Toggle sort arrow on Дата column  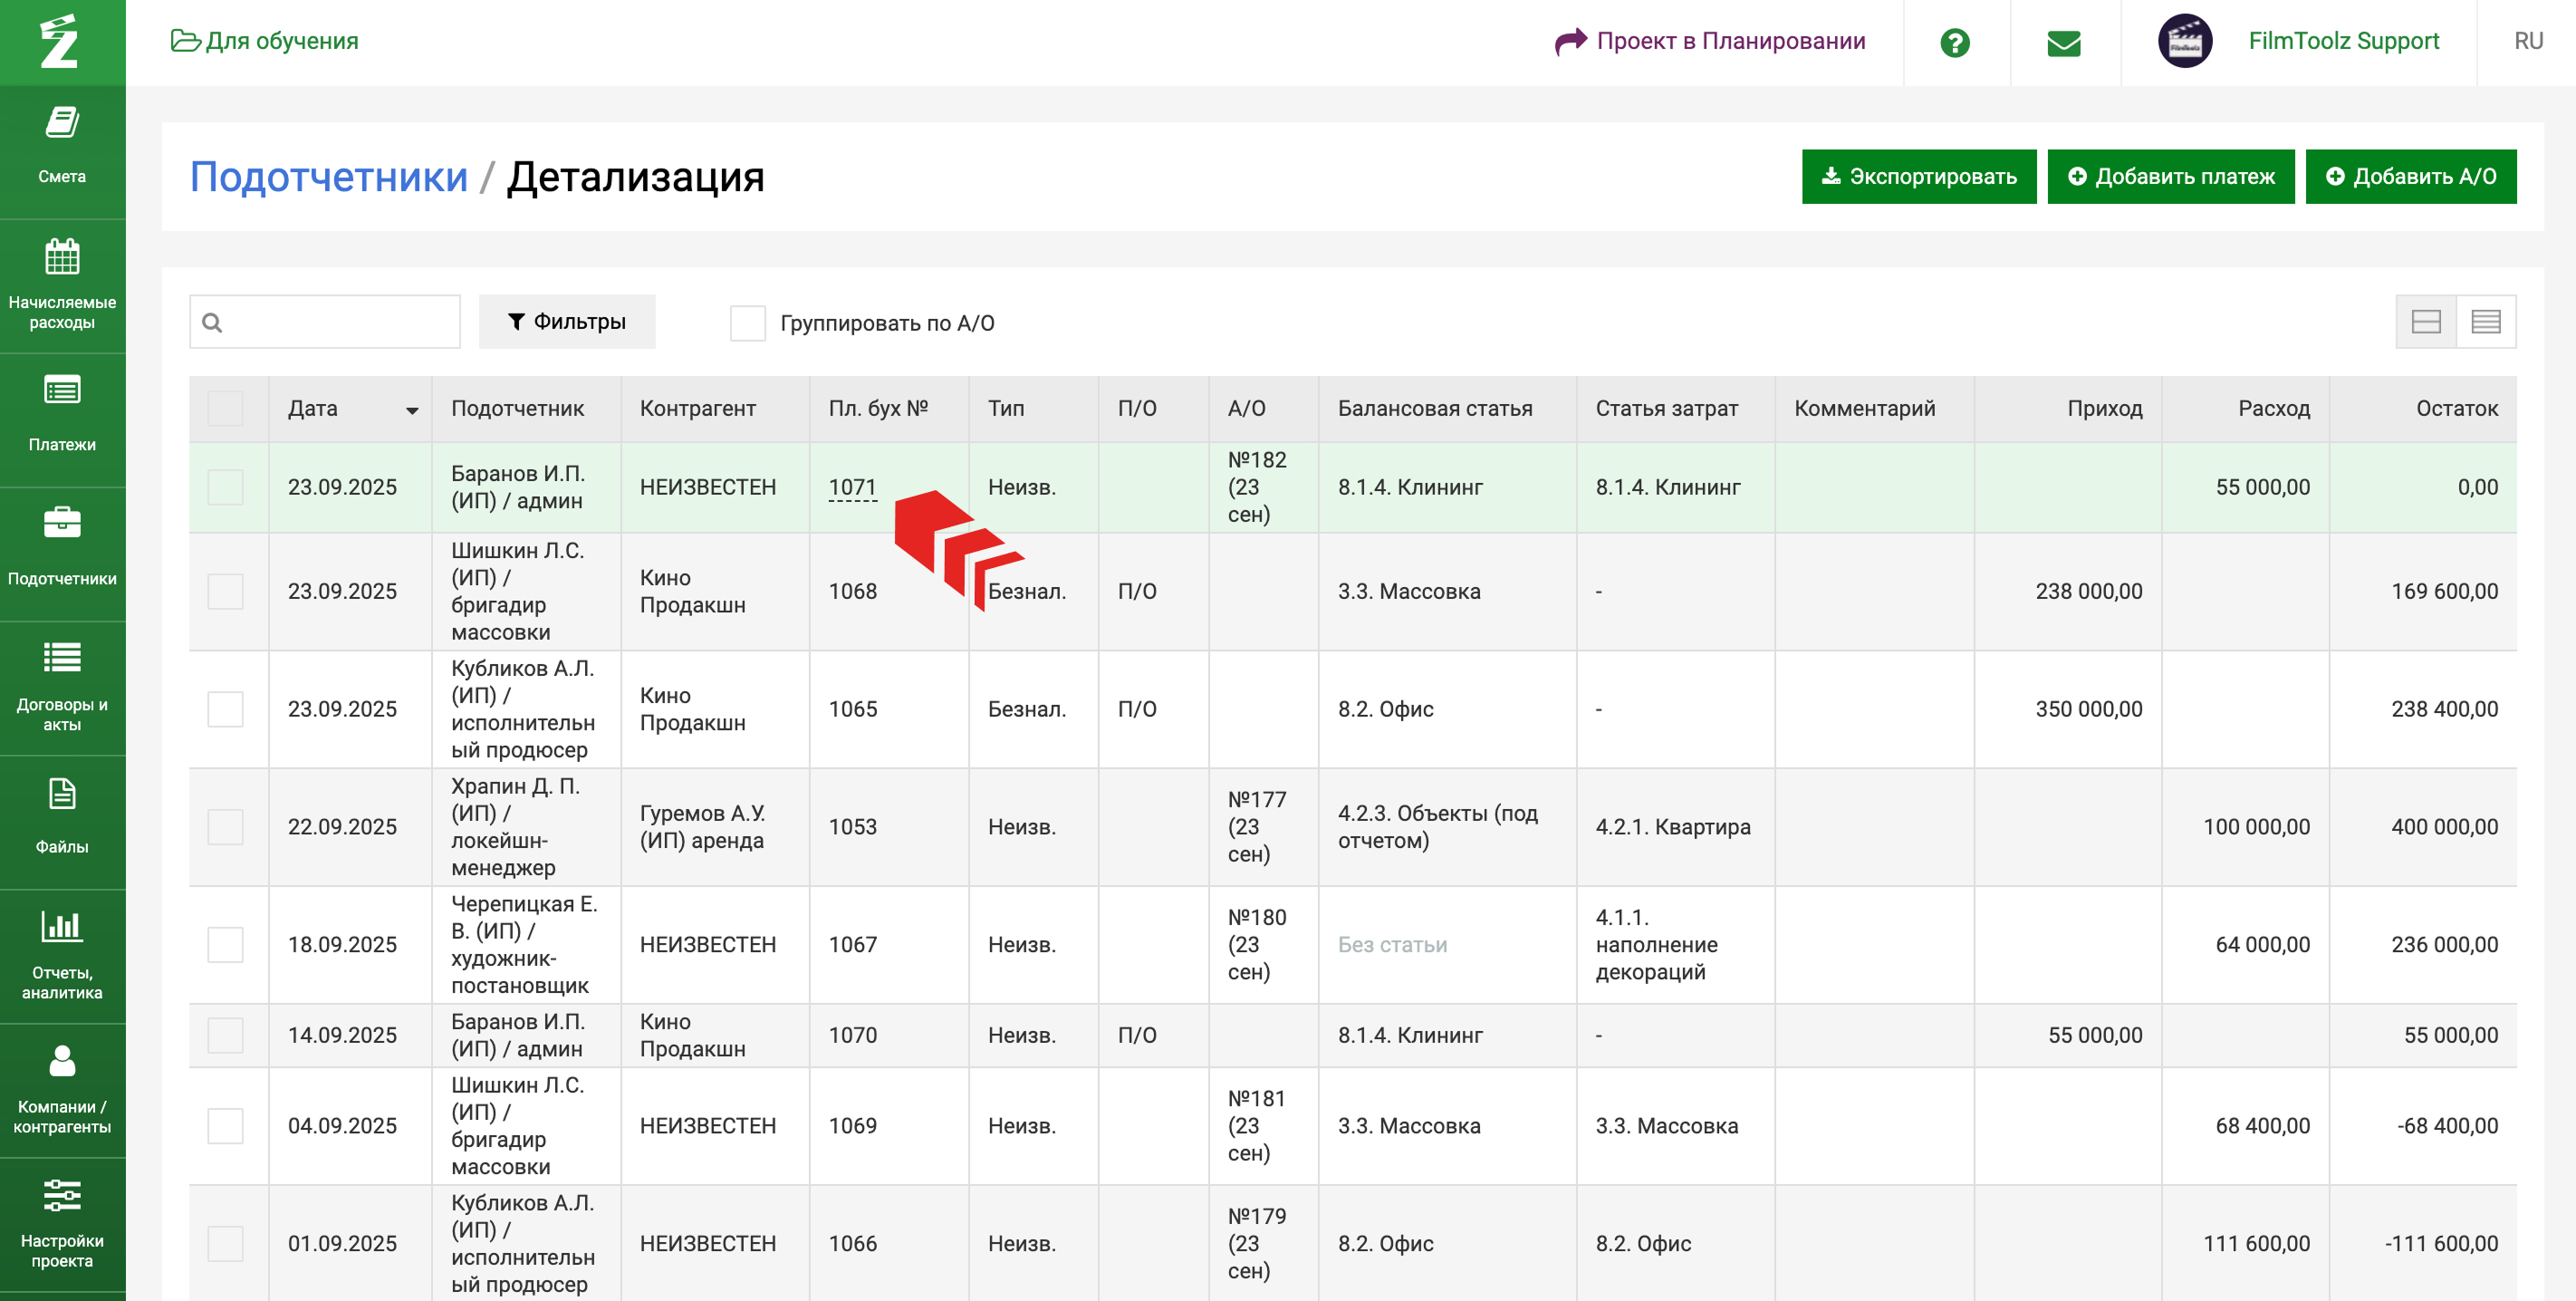pos(411,411)
